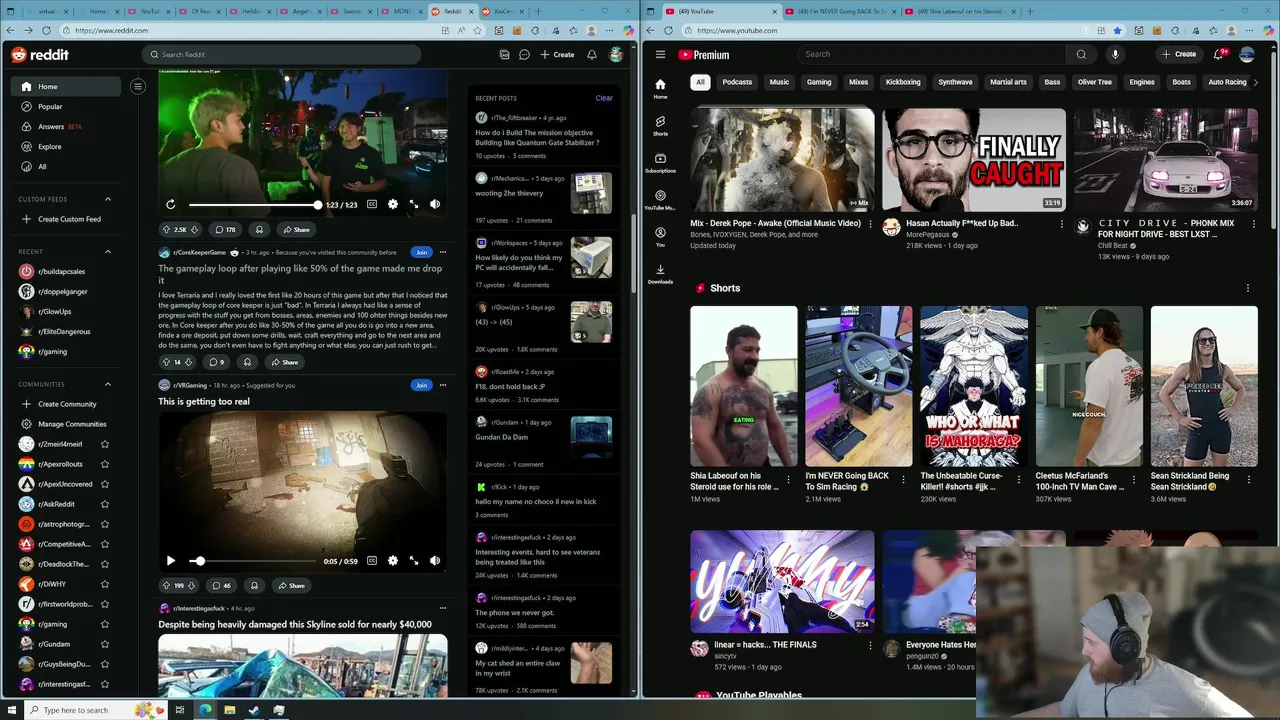Click Reddit Create post button

coord(557,54)
